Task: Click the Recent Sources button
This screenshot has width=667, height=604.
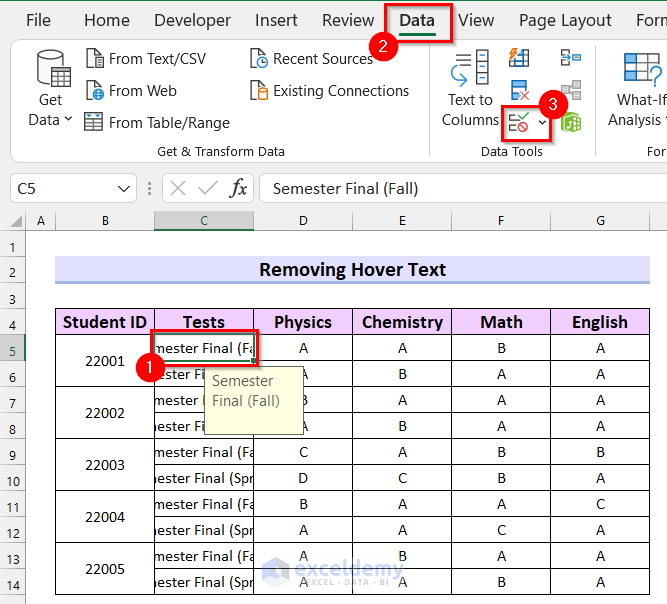Action: (x=311, y=59)
